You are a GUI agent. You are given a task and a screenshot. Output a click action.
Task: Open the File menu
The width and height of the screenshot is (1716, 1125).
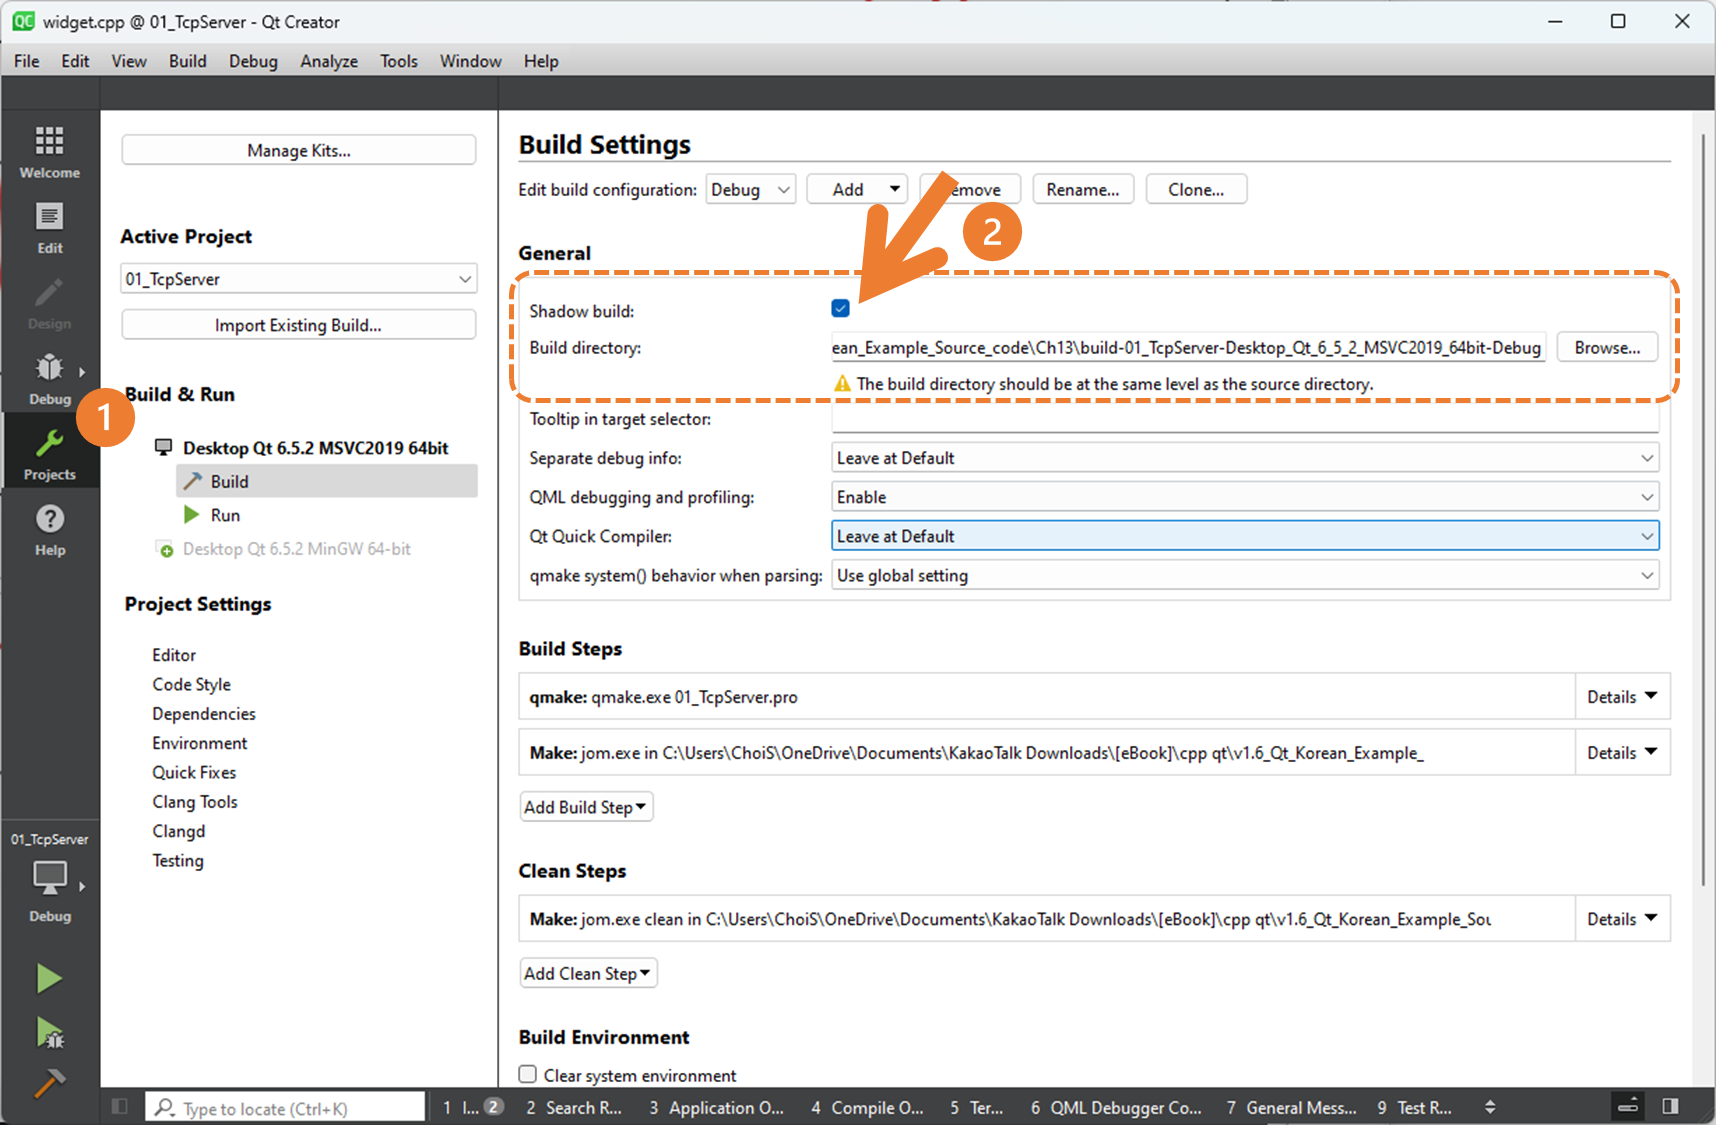click(x=27, y=61)
